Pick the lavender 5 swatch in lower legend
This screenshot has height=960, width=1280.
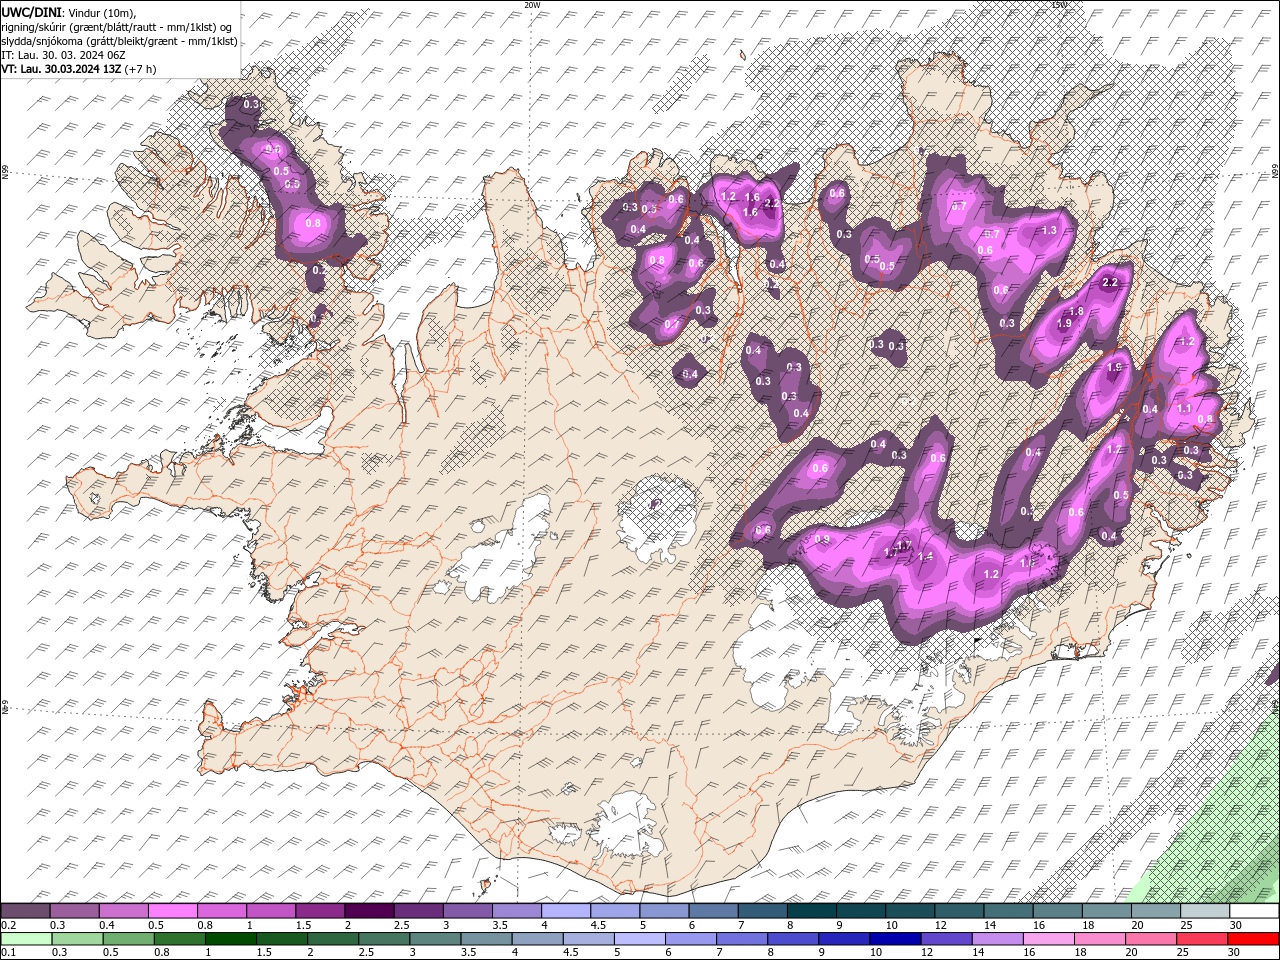point(639,939)
